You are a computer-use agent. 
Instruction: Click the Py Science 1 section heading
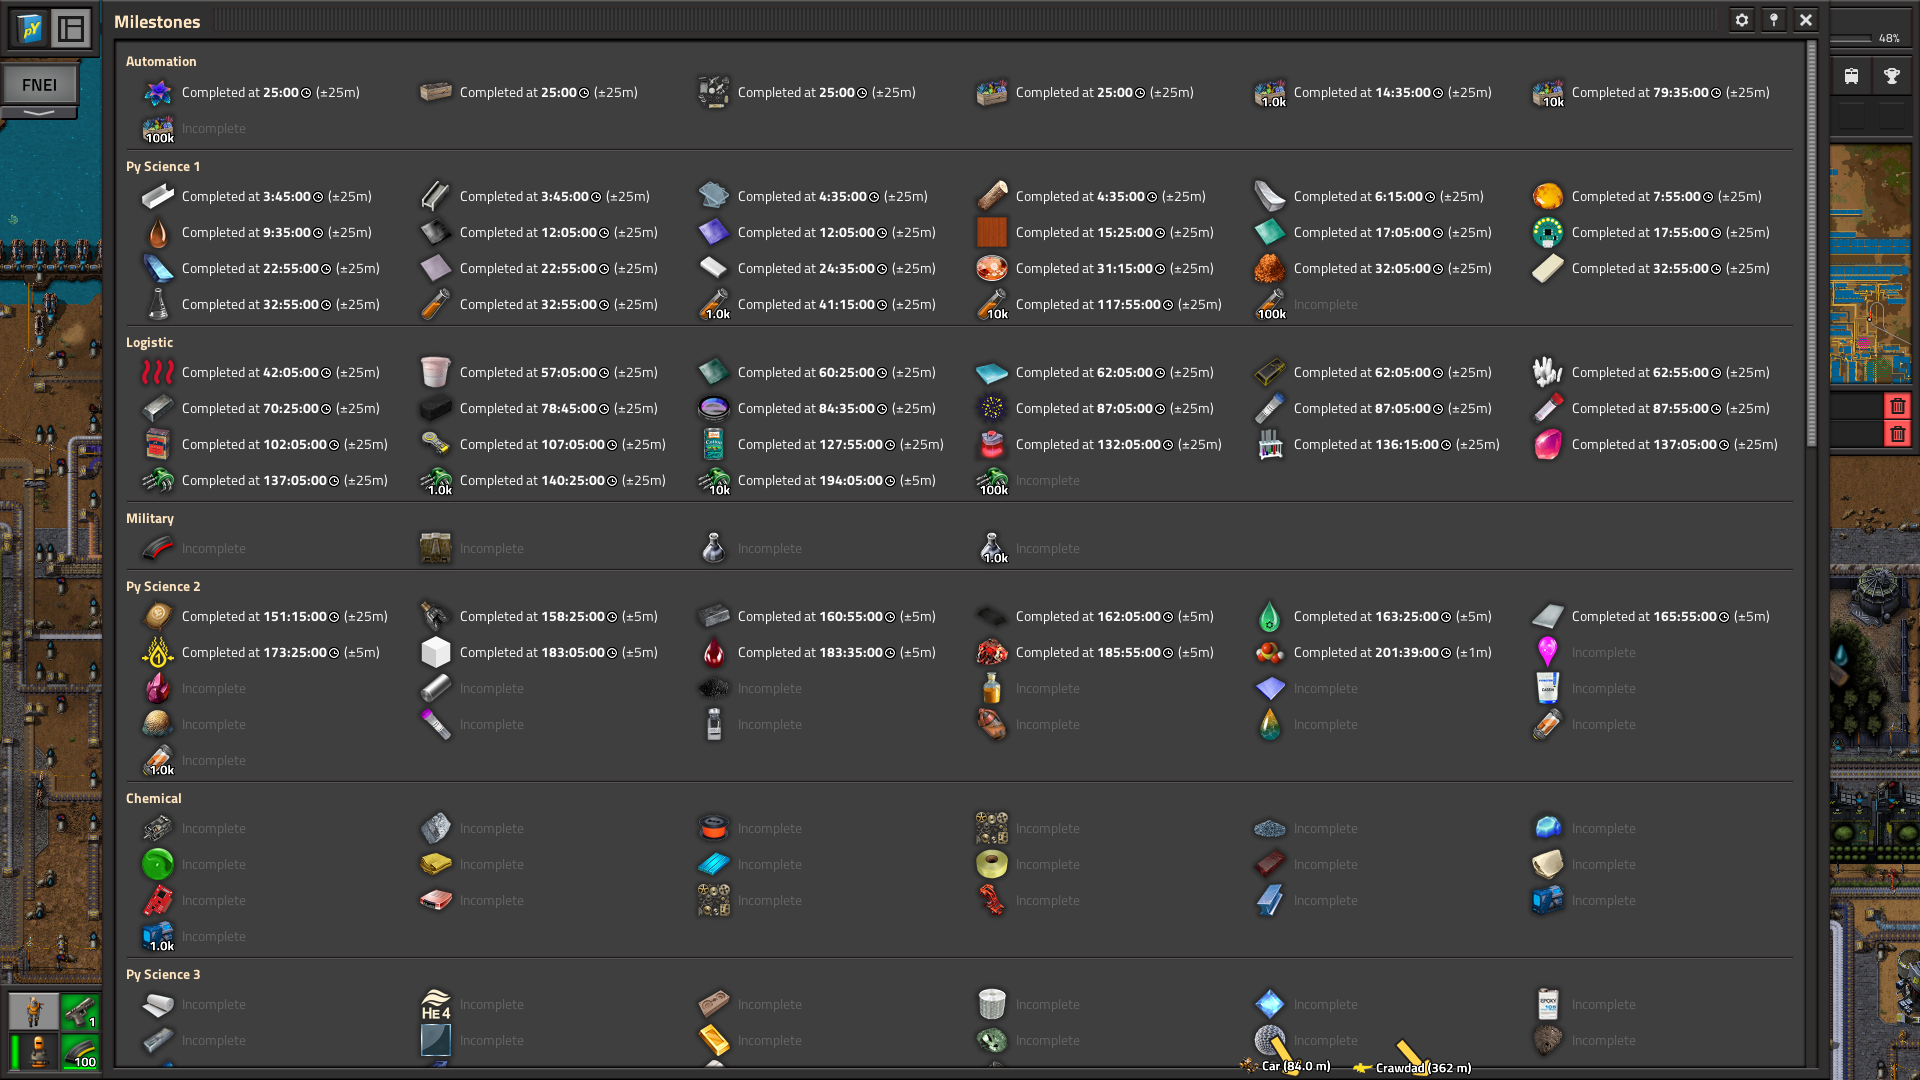point(163,167)
